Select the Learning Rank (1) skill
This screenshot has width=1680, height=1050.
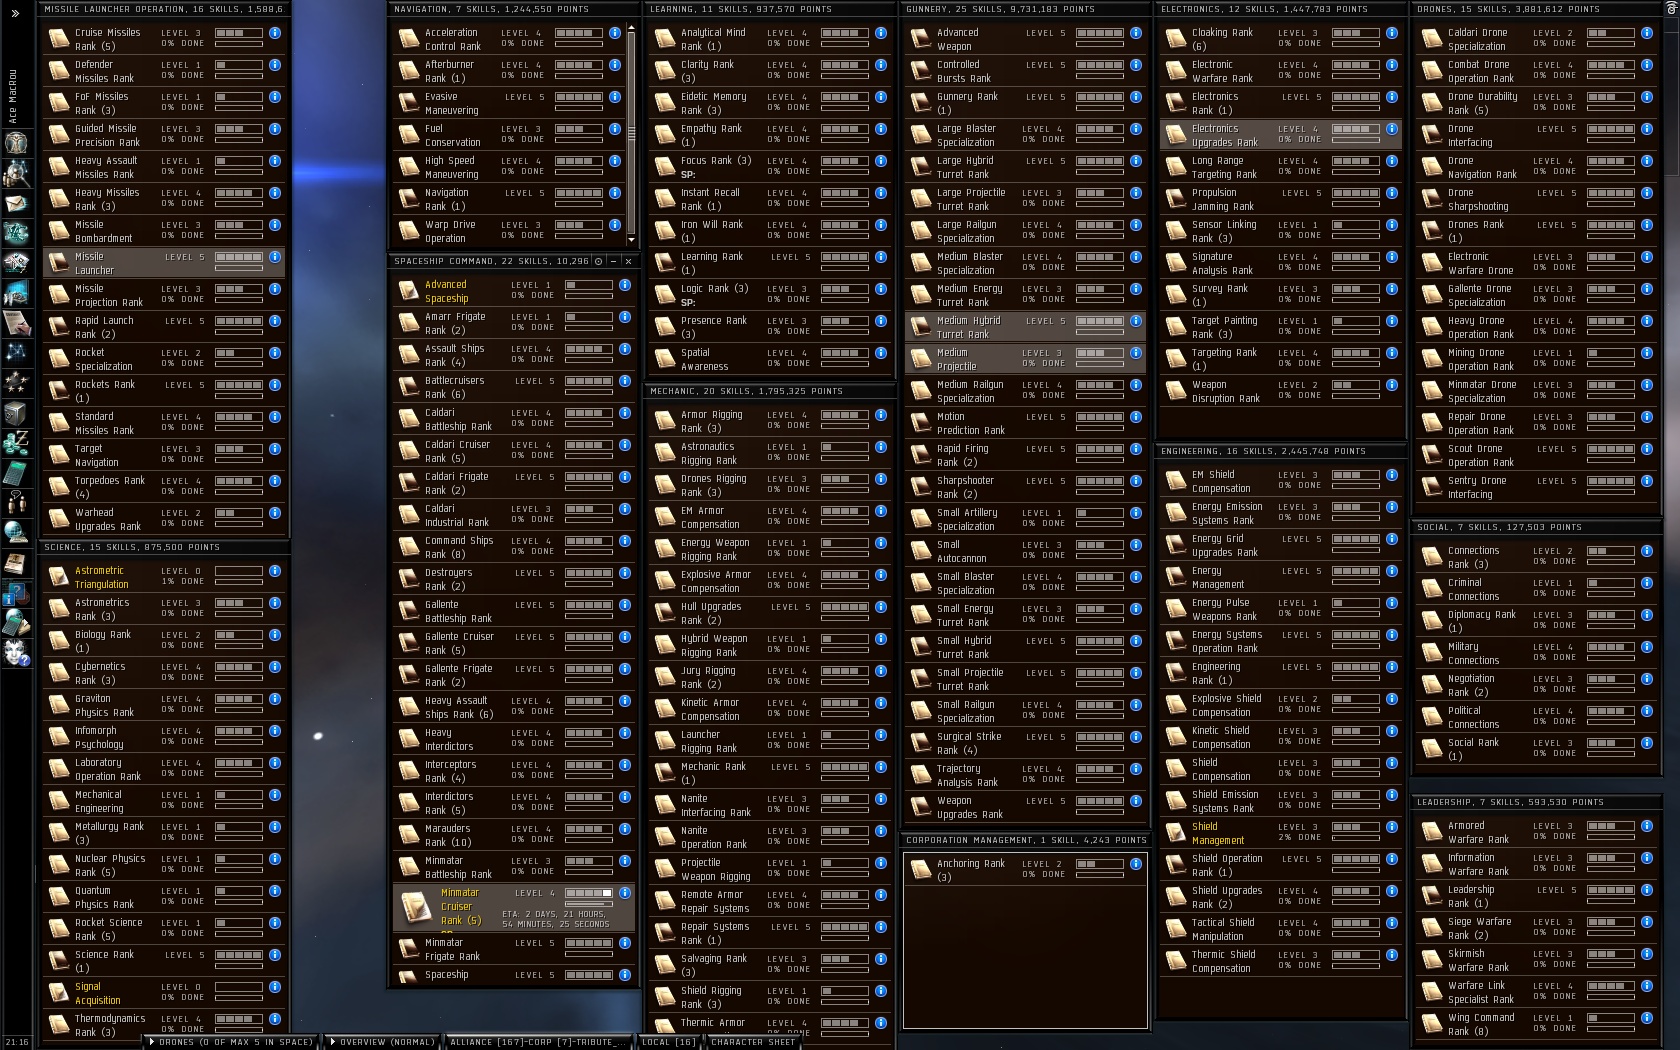(x=770, y=263)
